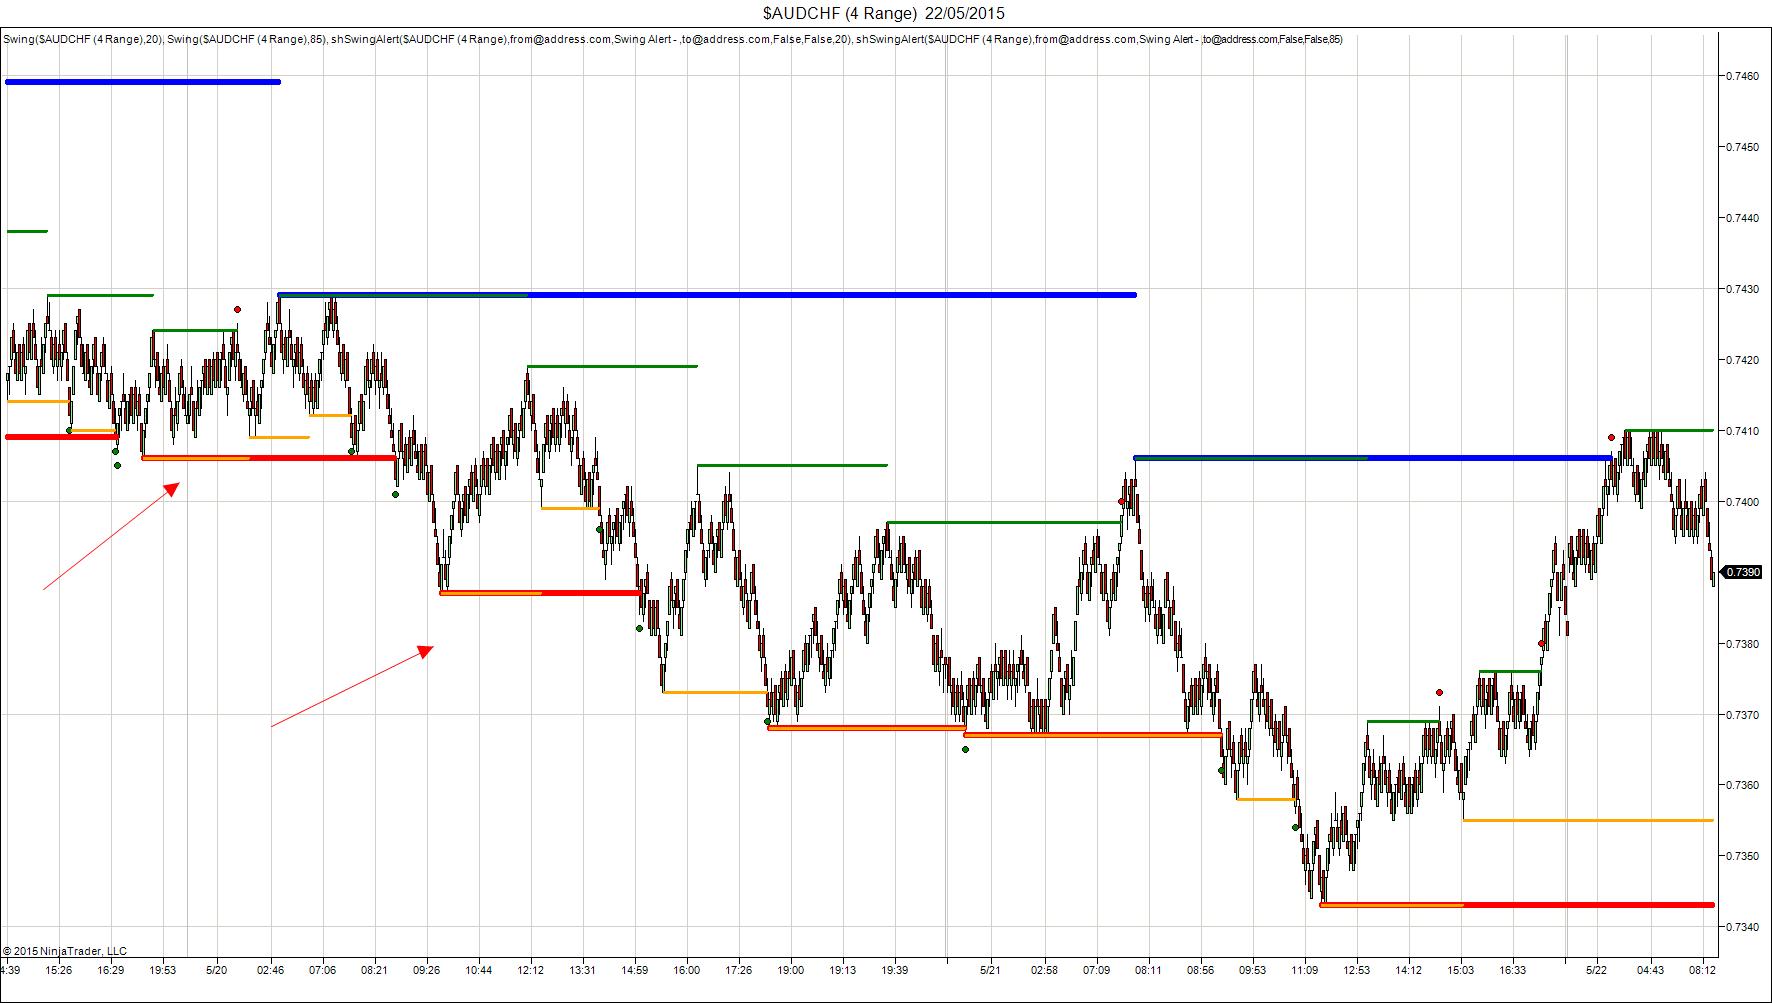The height and width of the screenshot is (1003, 1772).
Task: Click the current price marker 0.7390
Action: tap(1743, 572)
